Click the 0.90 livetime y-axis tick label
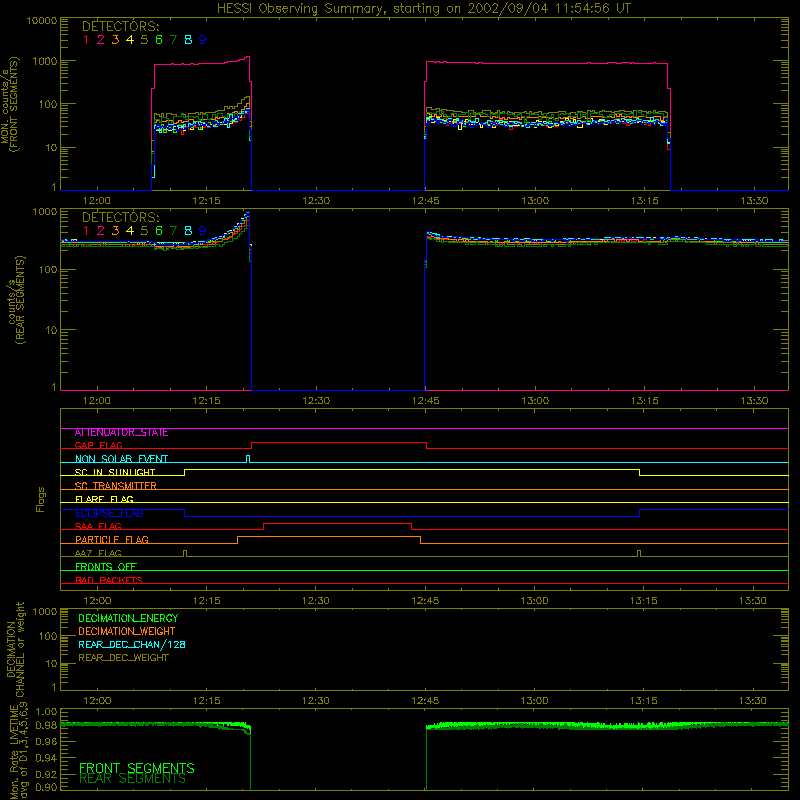800x800 pixels. point(46,787)
